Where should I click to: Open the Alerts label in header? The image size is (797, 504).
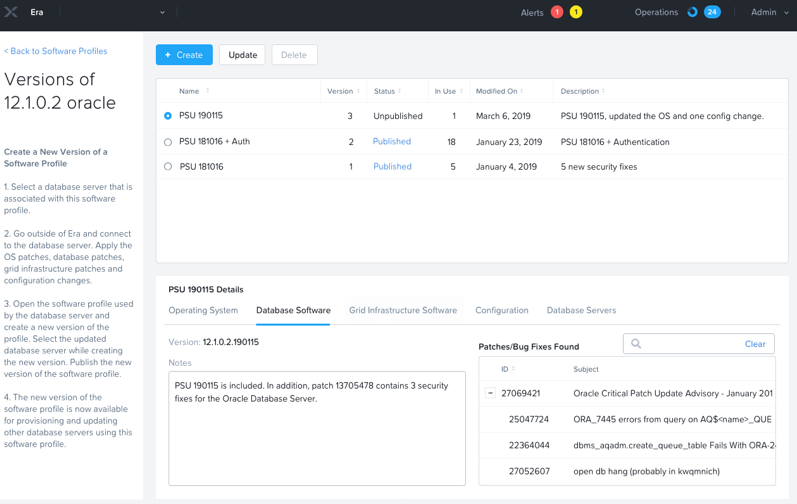coord(532,13)
